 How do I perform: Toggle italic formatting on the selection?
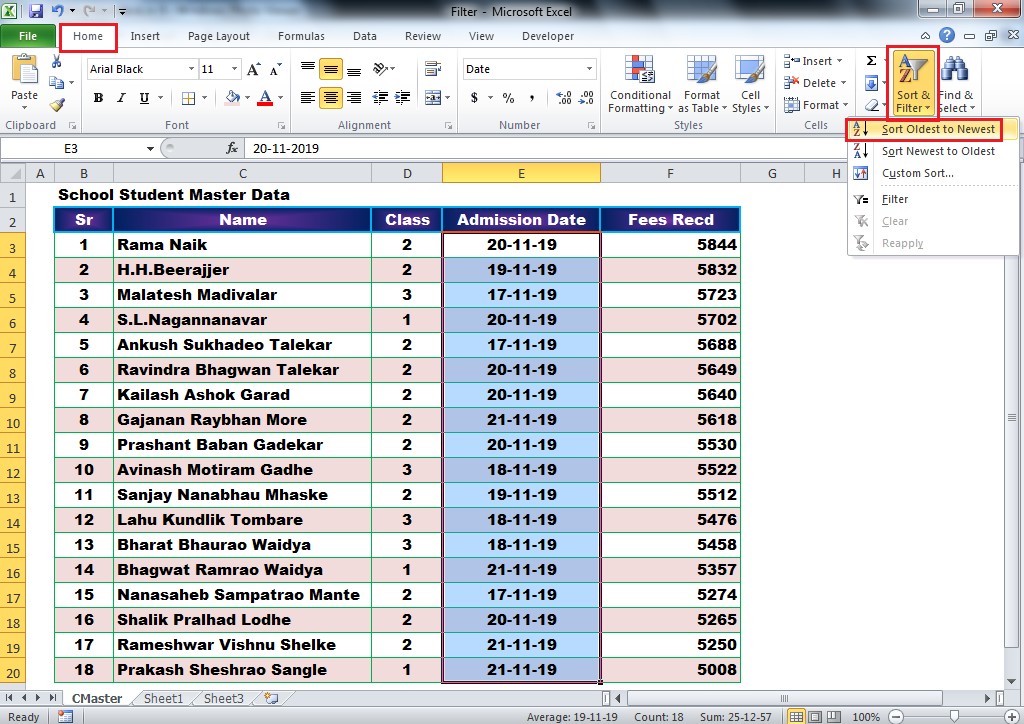coord(121,96)
